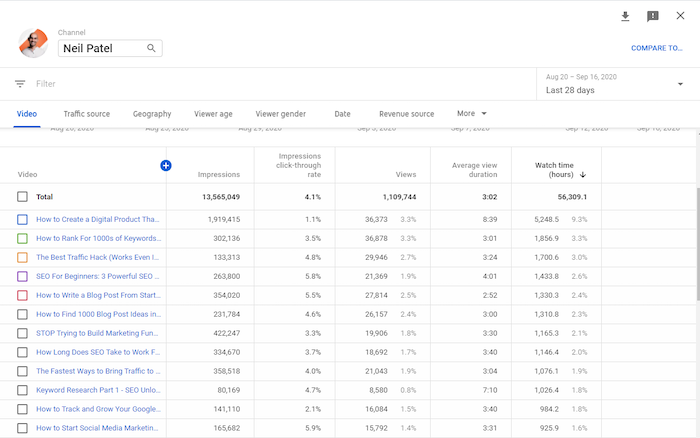Image resolution: width=700 pixels, height=438 pixels.
Task: Open video How Long Does SEO Take to Work
Action: pyautogui.click(x=98, y=352)
